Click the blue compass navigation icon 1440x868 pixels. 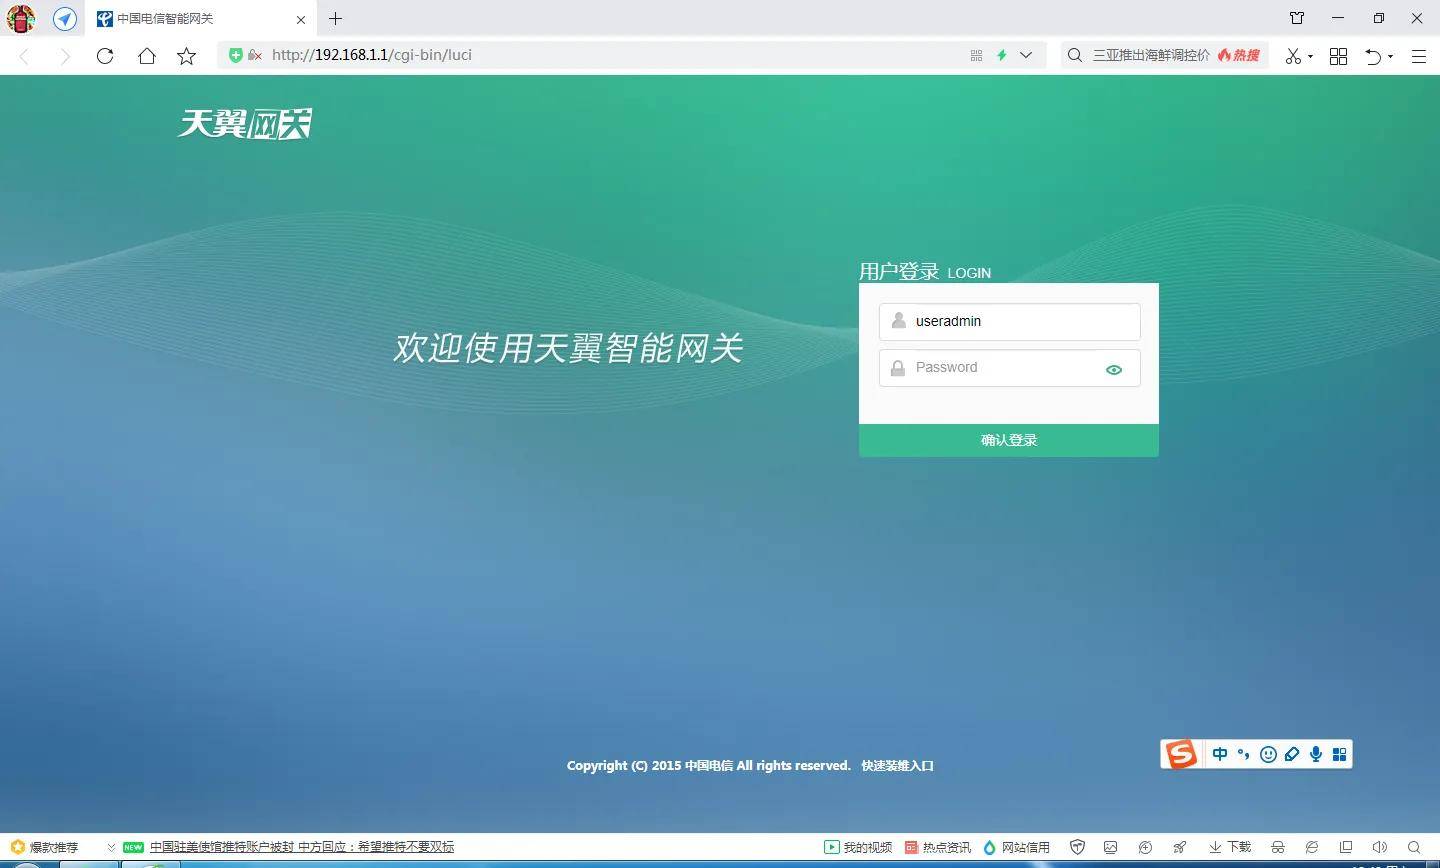(x=65, y=18)
